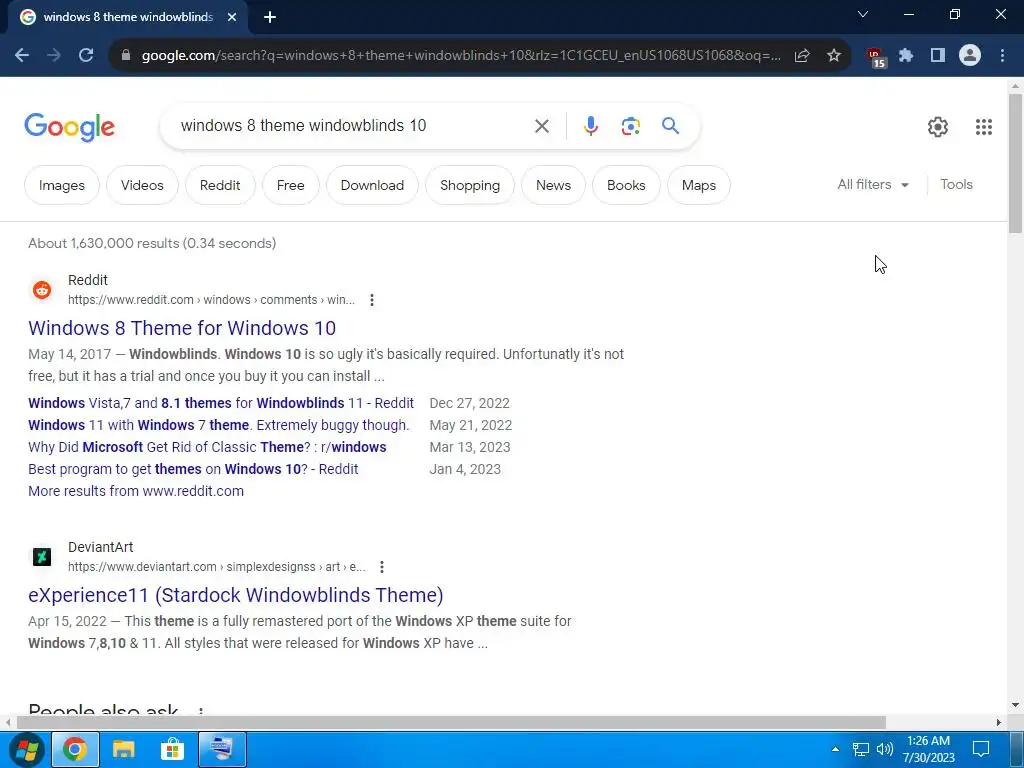Submit search with magnifier icon
1024x768 pixels.
(x=670, y=125)
